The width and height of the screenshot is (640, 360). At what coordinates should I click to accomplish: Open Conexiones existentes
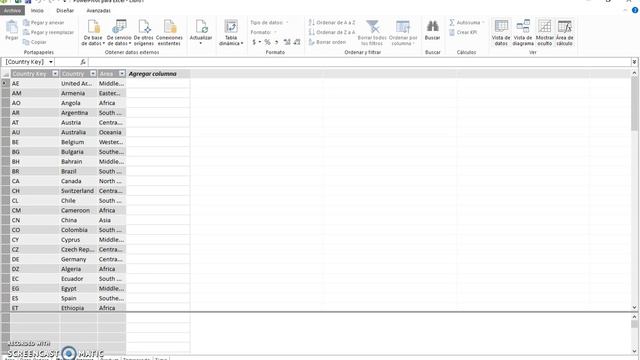pos(169,33)
